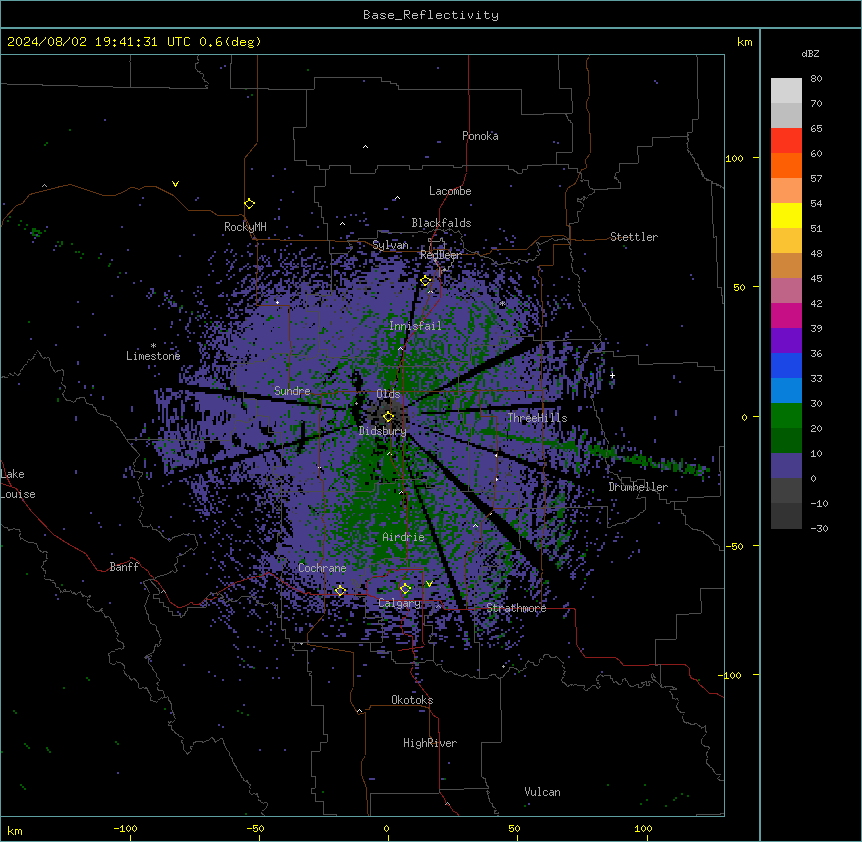This screenshot has height=842, width=862.
Task: Click the Banff city label
Action: click(124, 567)
